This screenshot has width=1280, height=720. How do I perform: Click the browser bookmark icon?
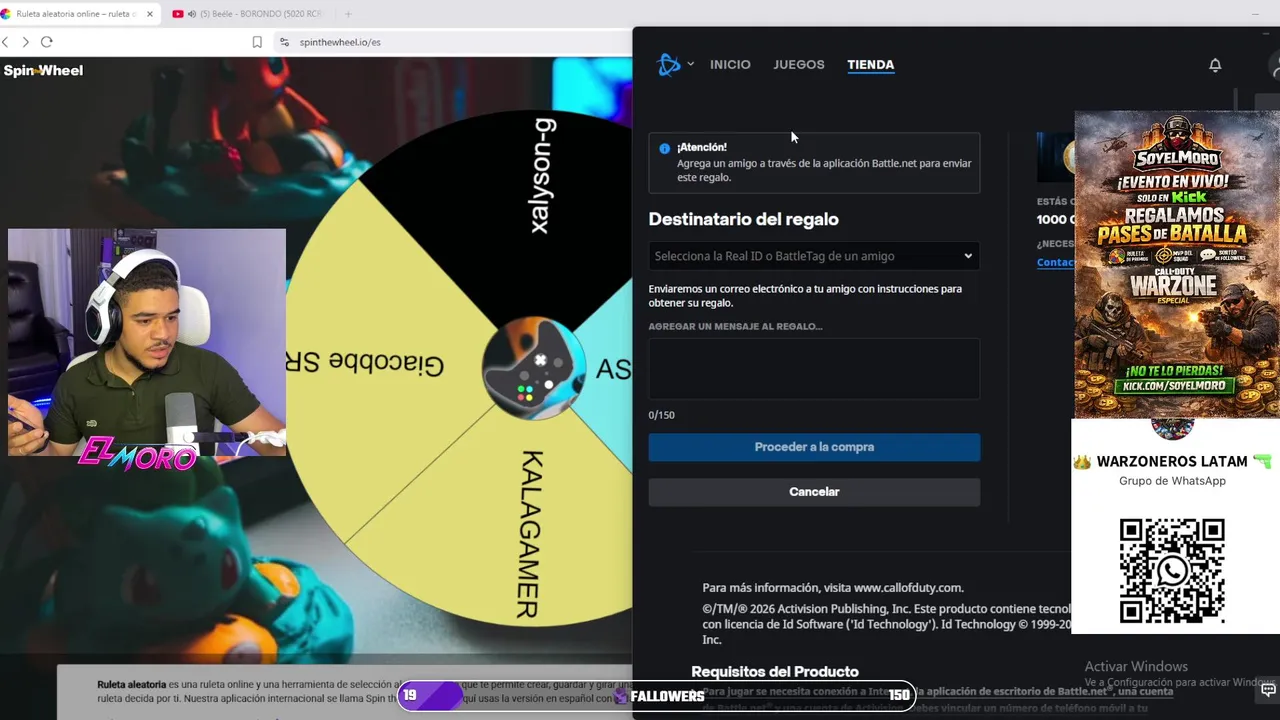[257, 42]
